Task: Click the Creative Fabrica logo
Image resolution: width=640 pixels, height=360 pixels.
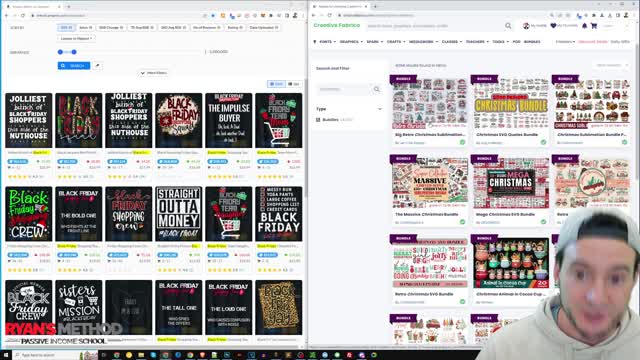Action: click(x=337, y=25)
